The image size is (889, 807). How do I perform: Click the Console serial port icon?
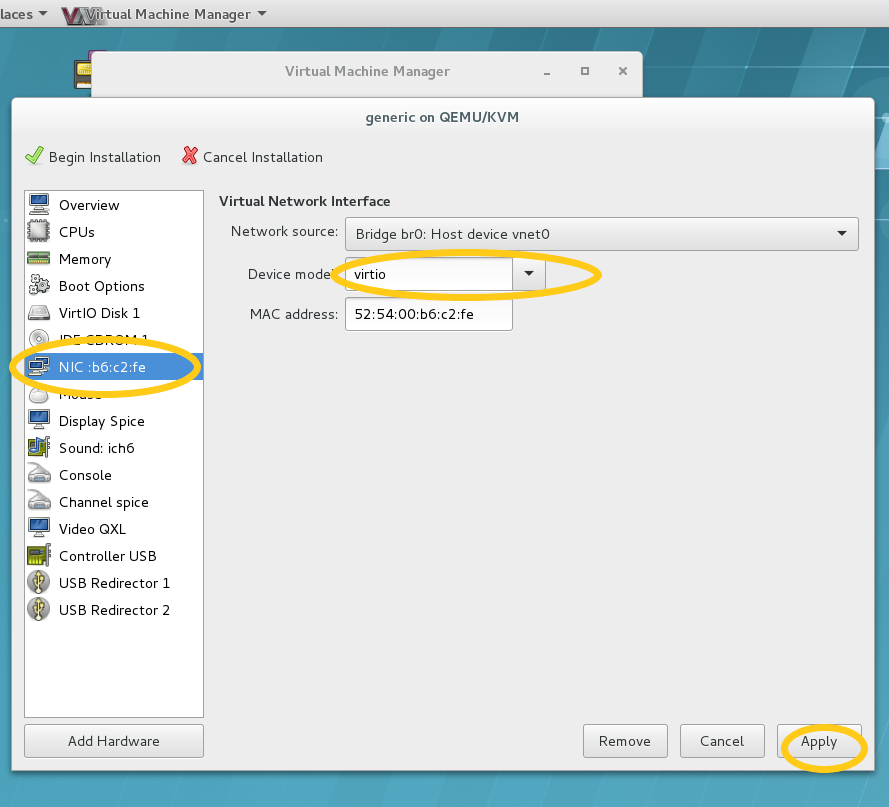point(39,474)
